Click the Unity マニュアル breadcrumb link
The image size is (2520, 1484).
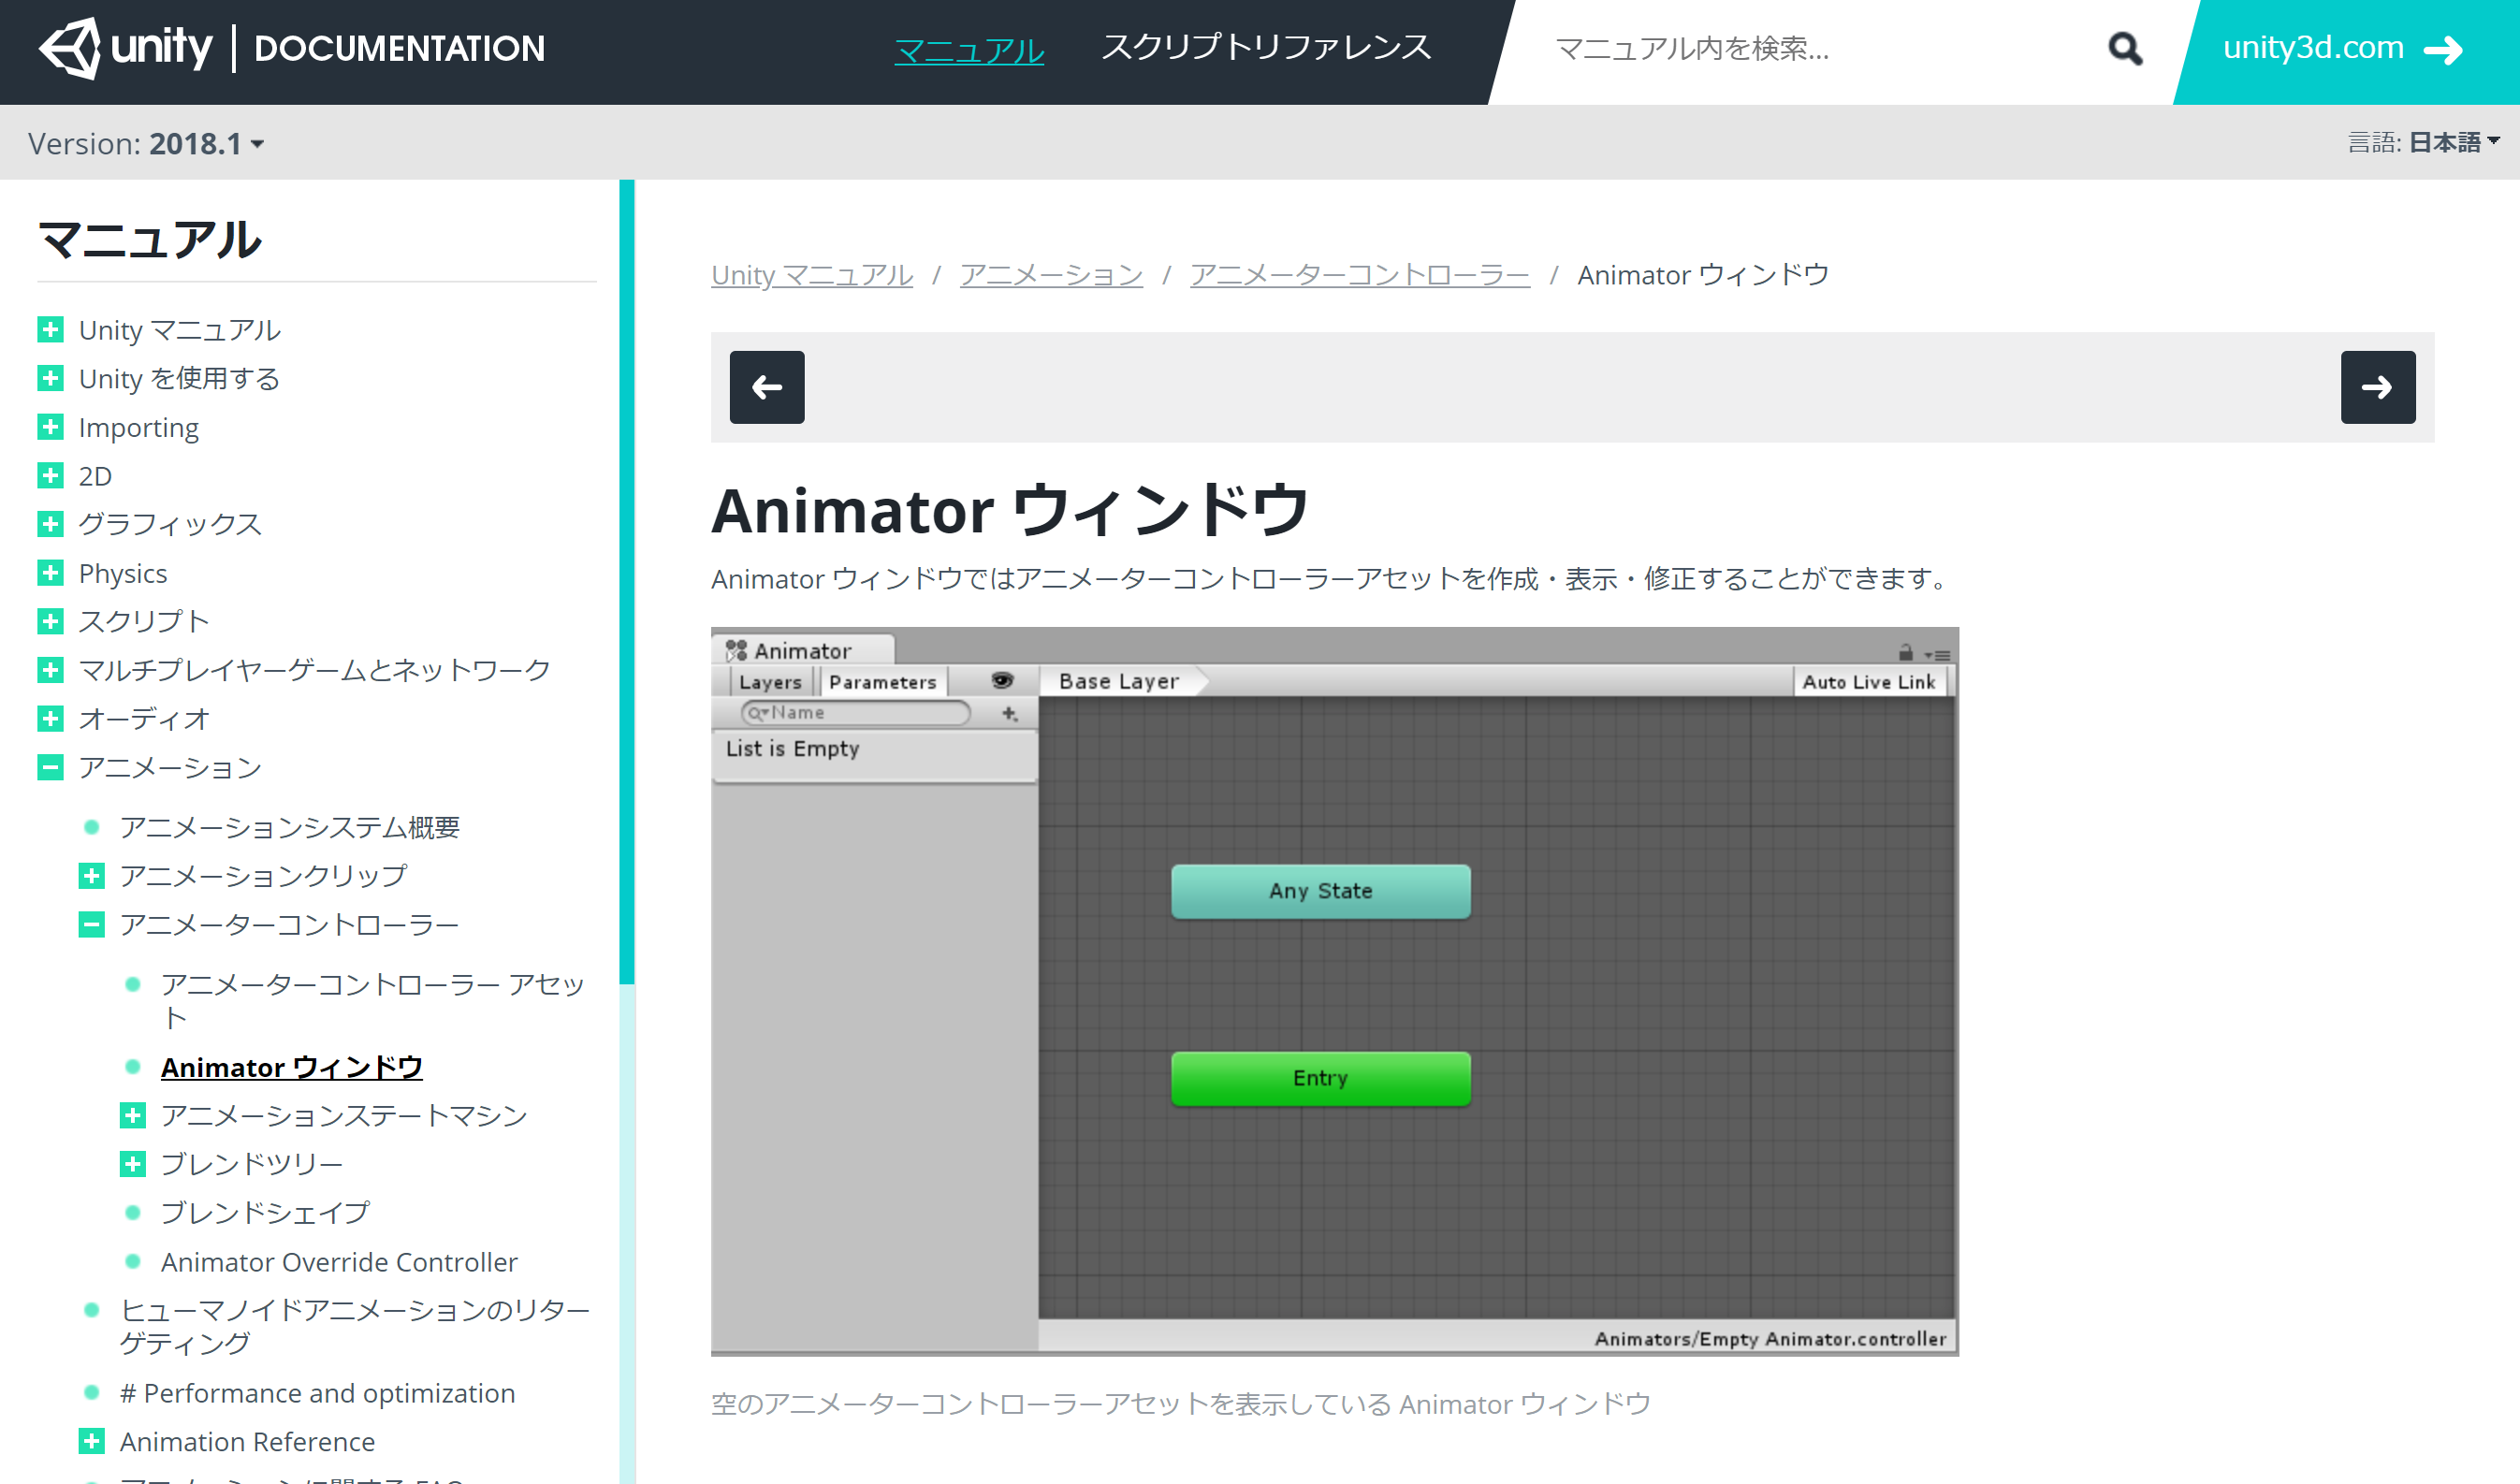click(x=810, y=274)
